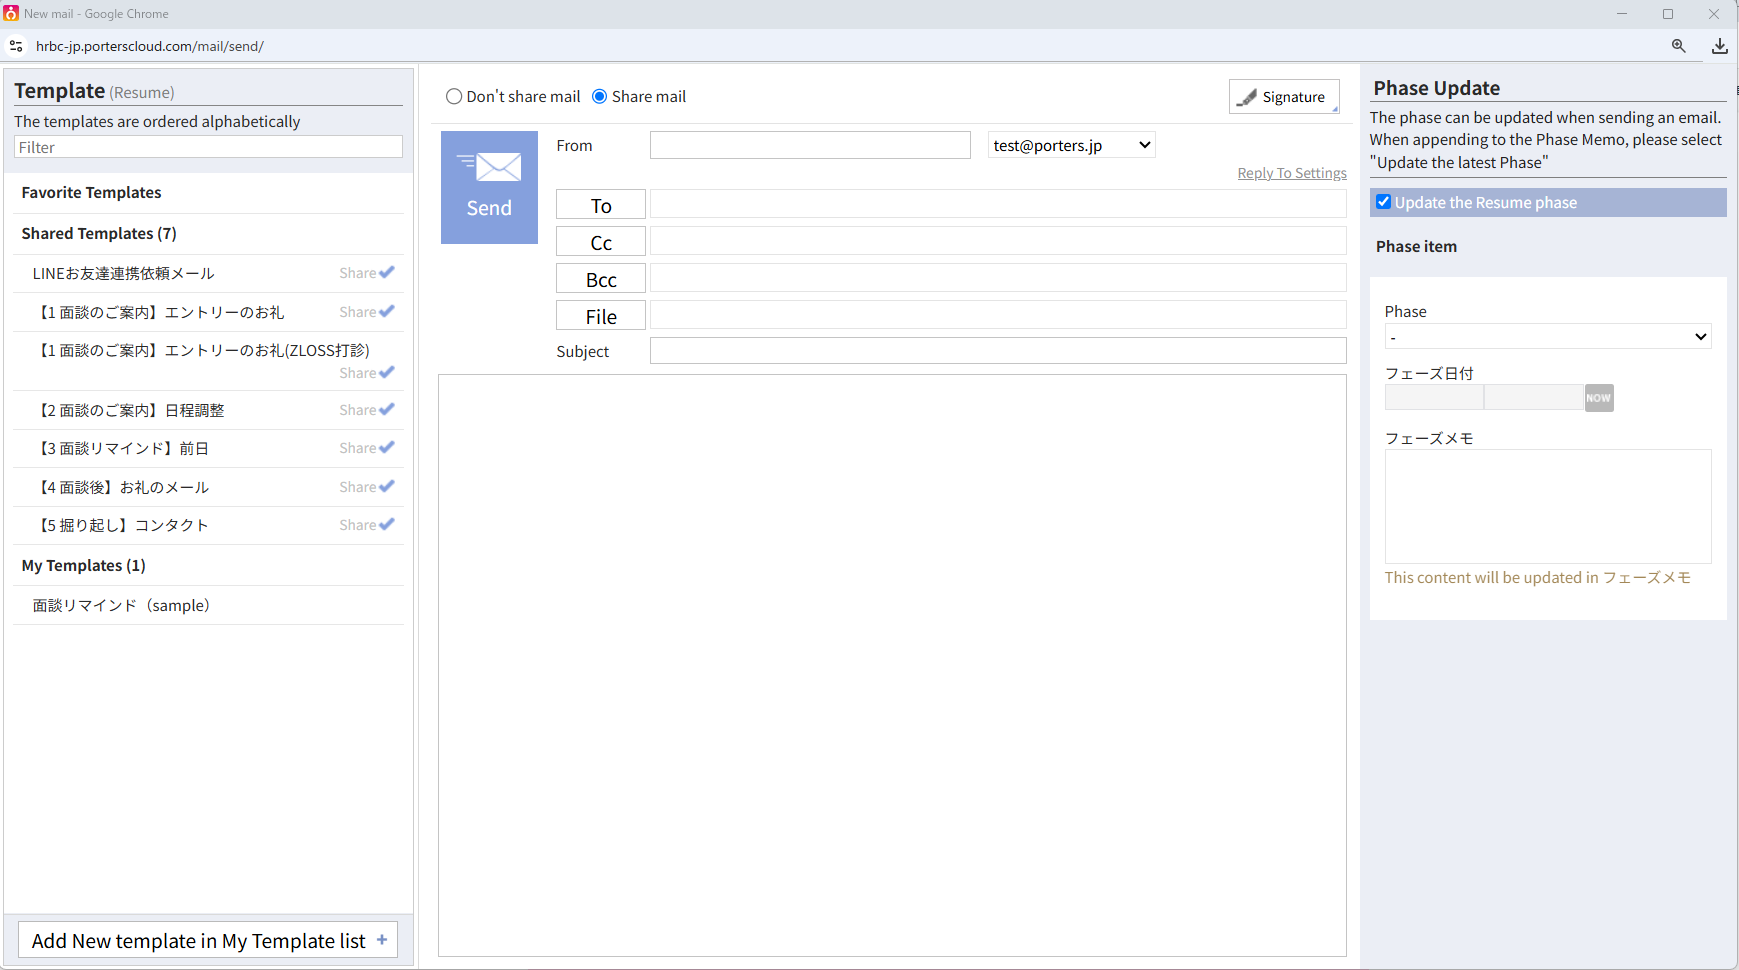Click Share checkmark for 【2 面談のご案内】日程調整
1739x970 pixels.
pos(387,409)
